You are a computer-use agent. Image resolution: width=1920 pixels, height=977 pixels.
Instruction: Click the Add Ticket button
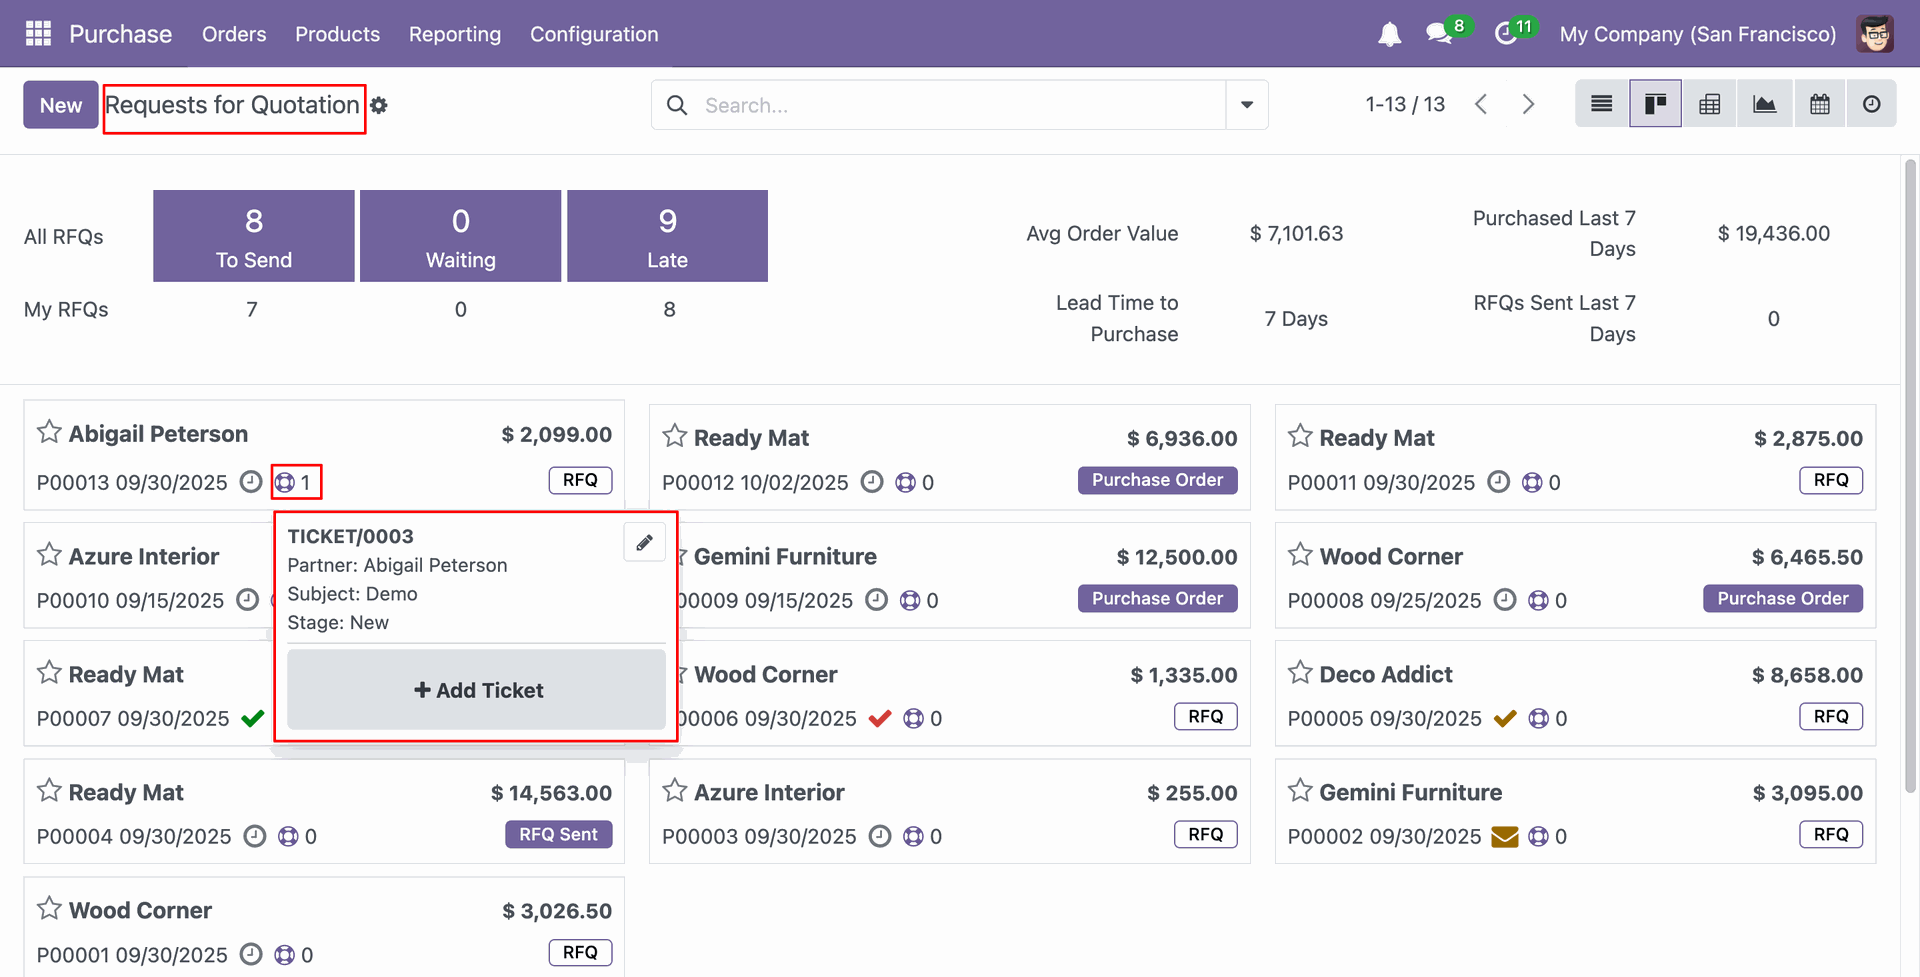pyautogui.click(x=477, y=690)
